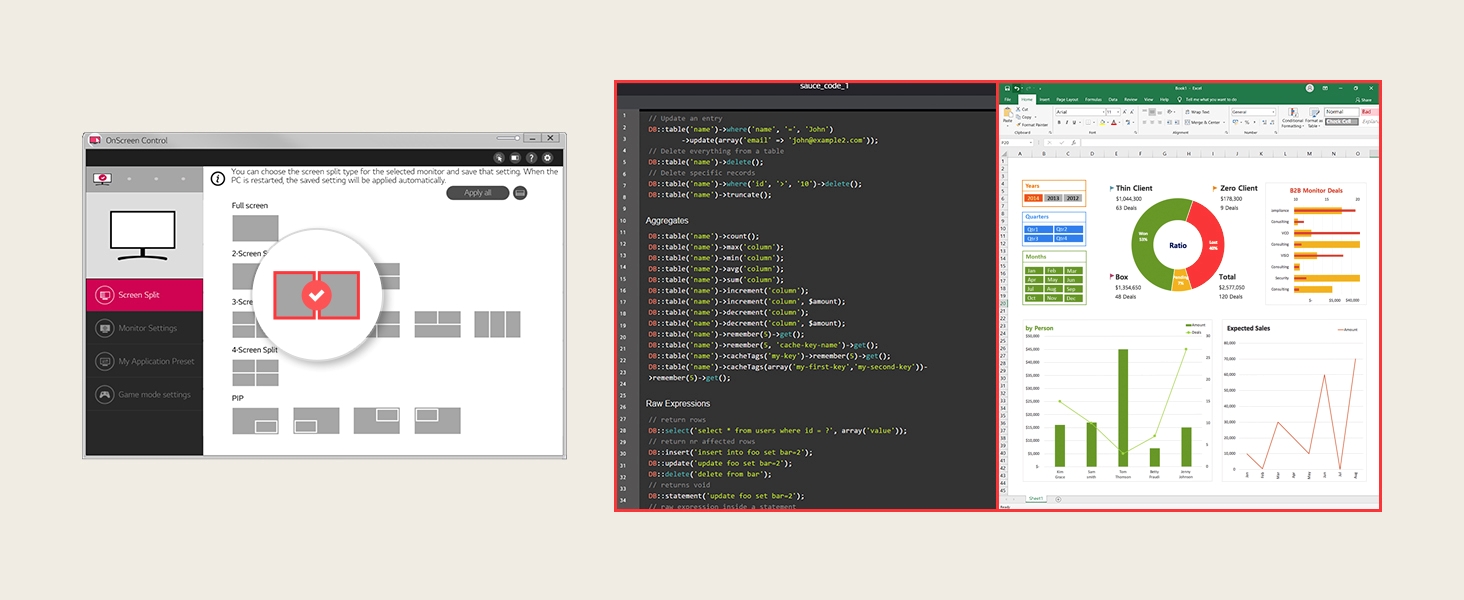The image size is (1464, 600).
Task: Click Merge & Center in the ribbon
Action: [1205, 122]
